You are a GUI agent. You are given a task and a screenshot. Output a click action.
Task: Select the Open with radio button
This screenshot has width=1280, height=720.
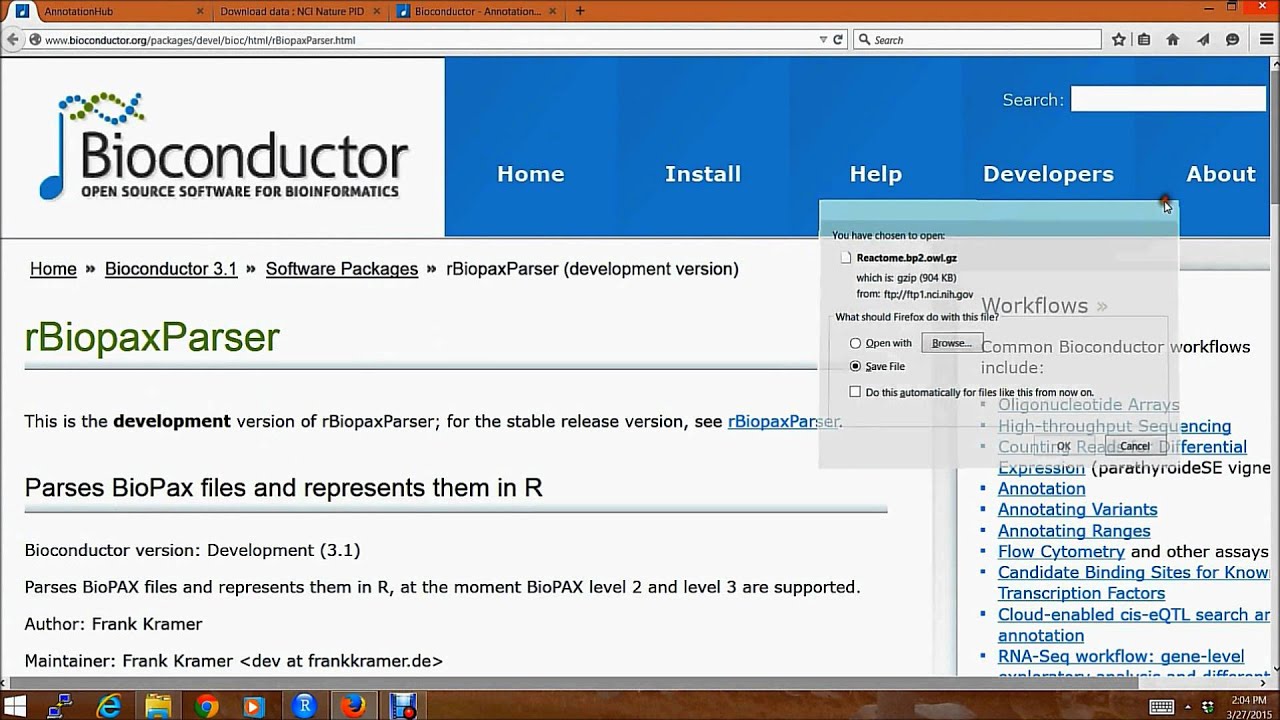pos(855,343)
